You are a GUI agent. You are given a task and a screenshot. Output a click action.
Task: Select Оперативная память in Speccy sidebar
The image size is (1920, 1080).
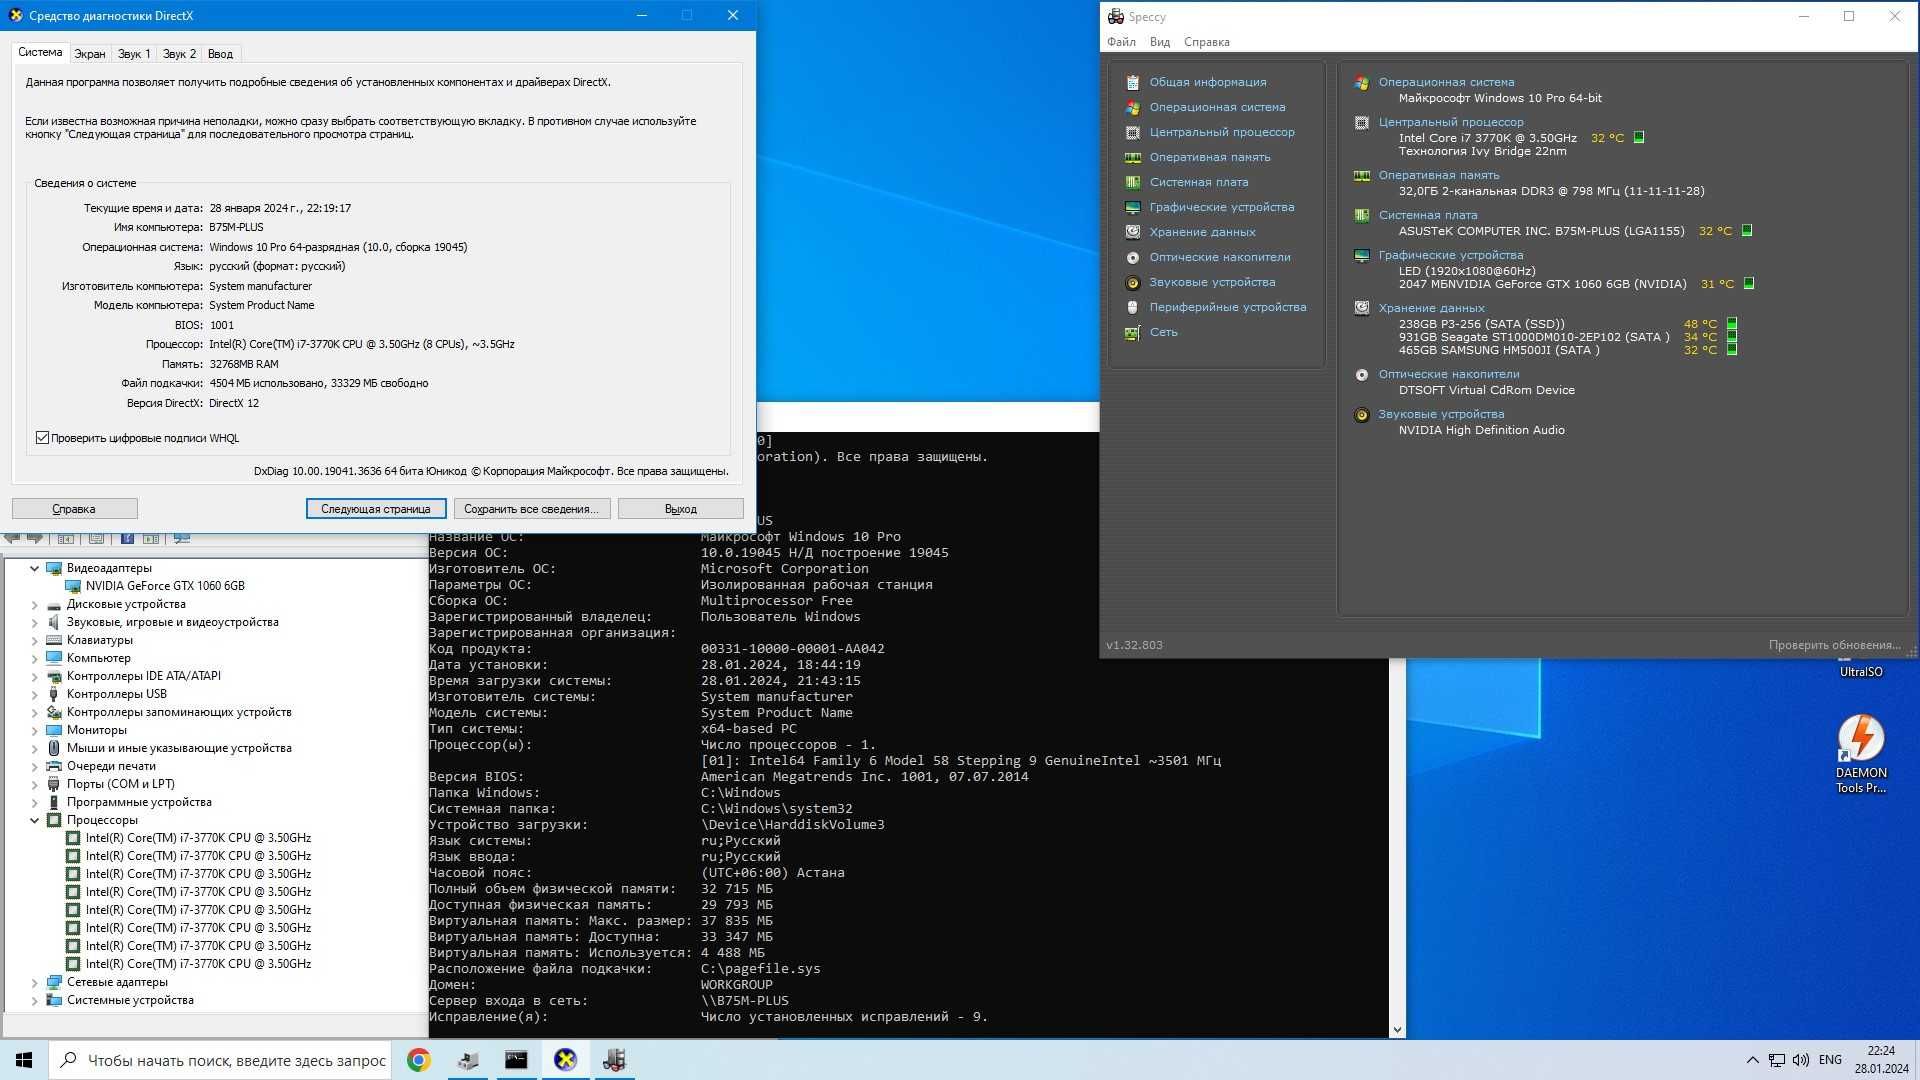click(1209, 157)
